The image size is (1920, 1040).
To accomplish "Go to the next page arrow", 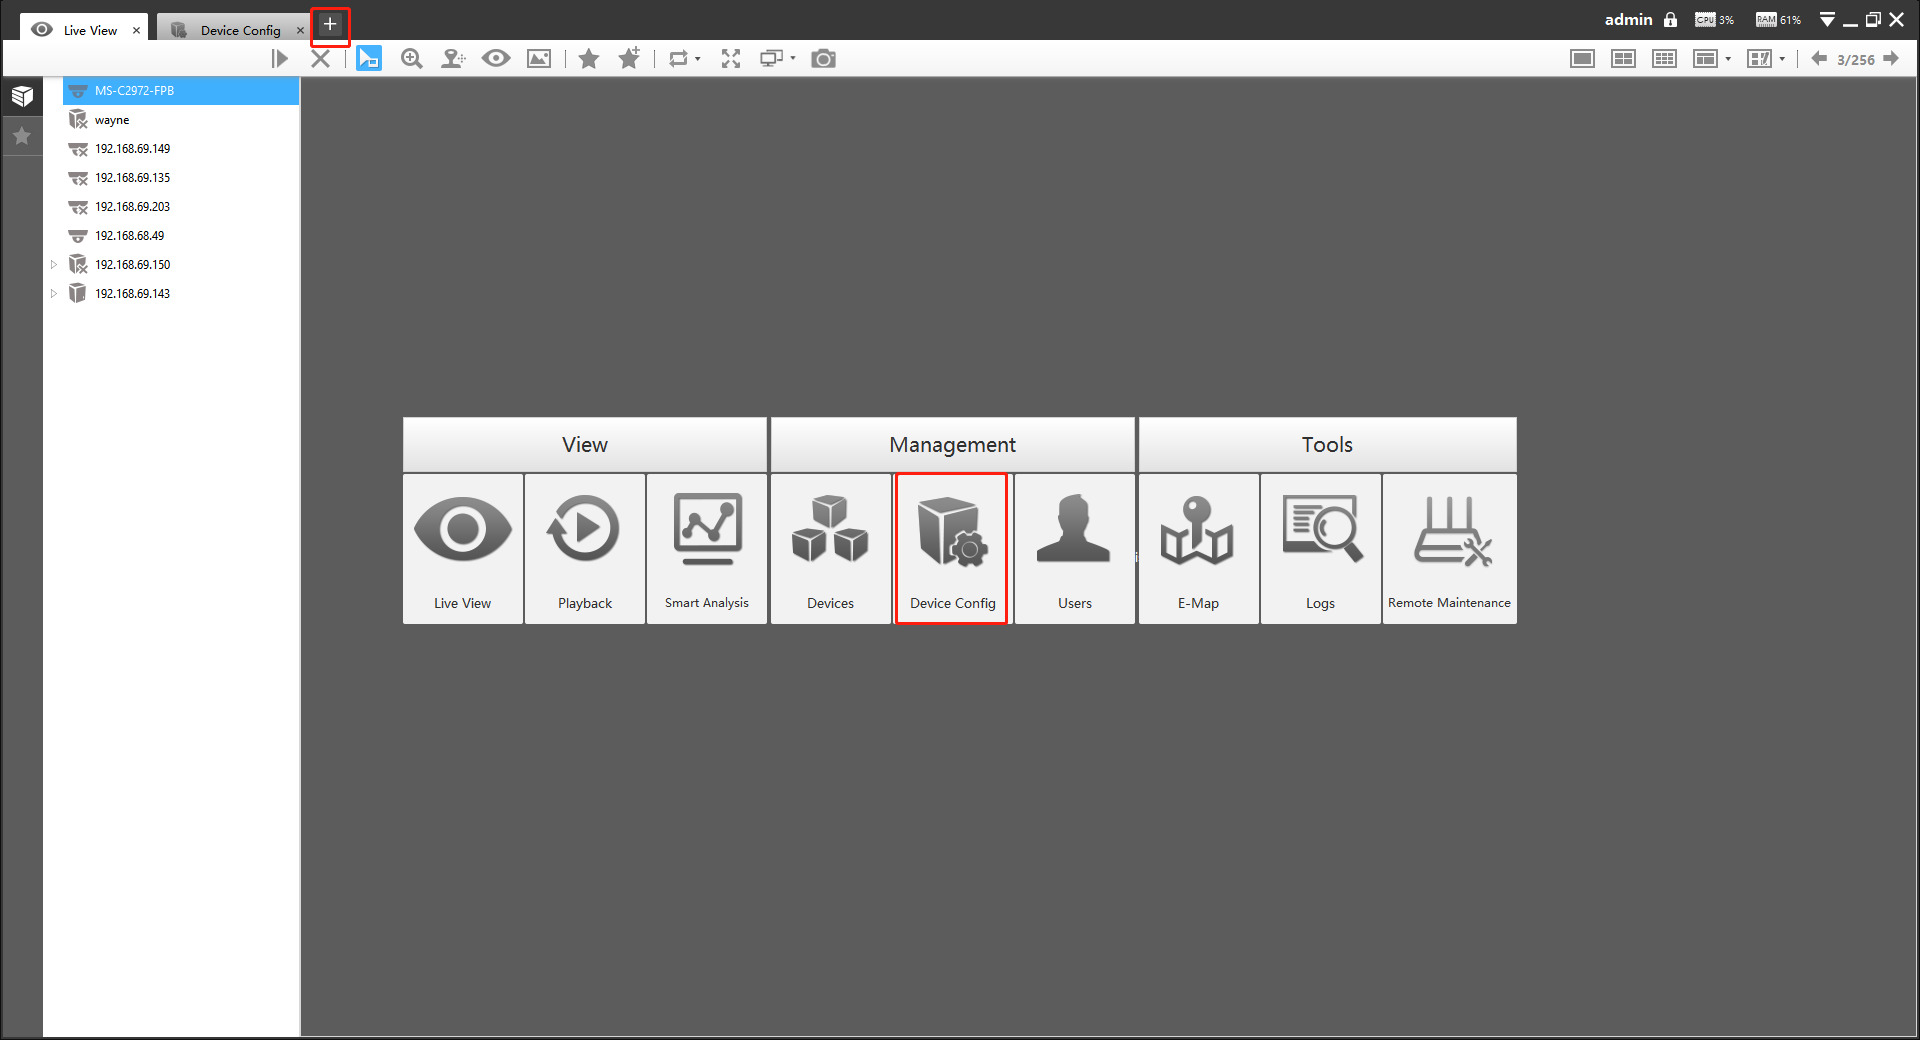I will click(1891, 59).
